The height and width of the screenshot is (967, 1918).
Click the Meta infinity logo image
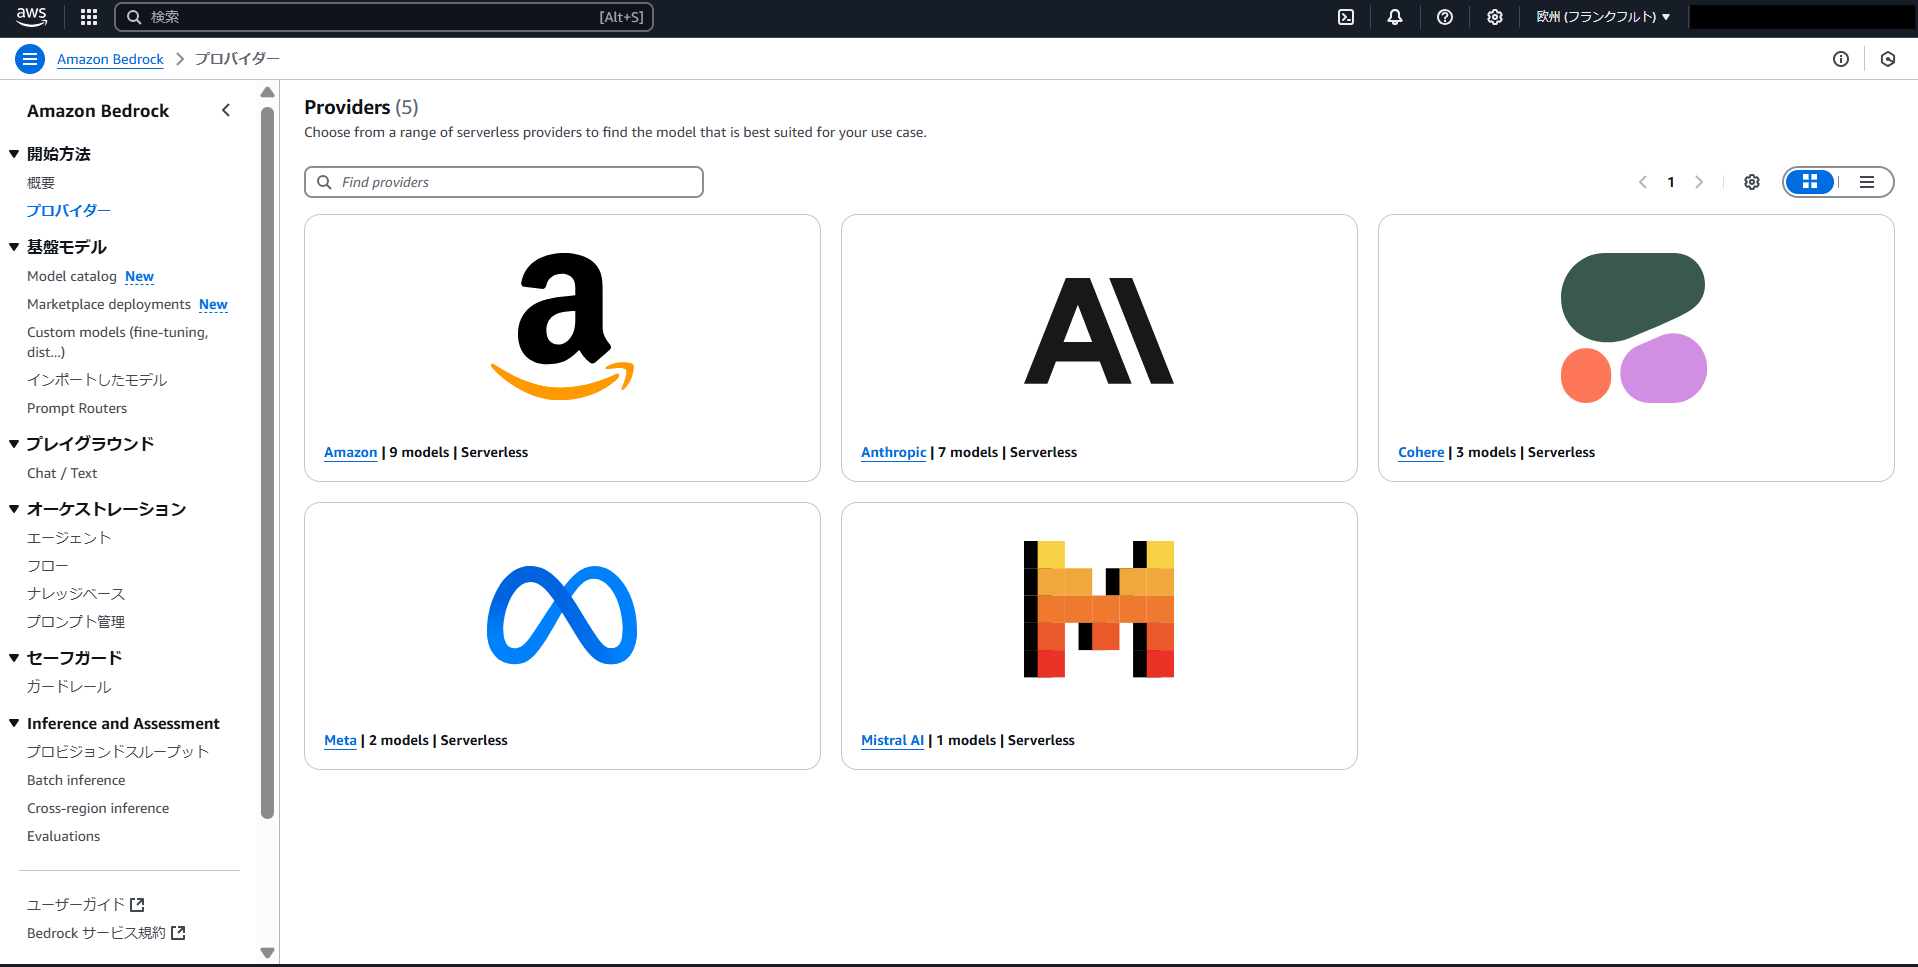coord(562,615)
